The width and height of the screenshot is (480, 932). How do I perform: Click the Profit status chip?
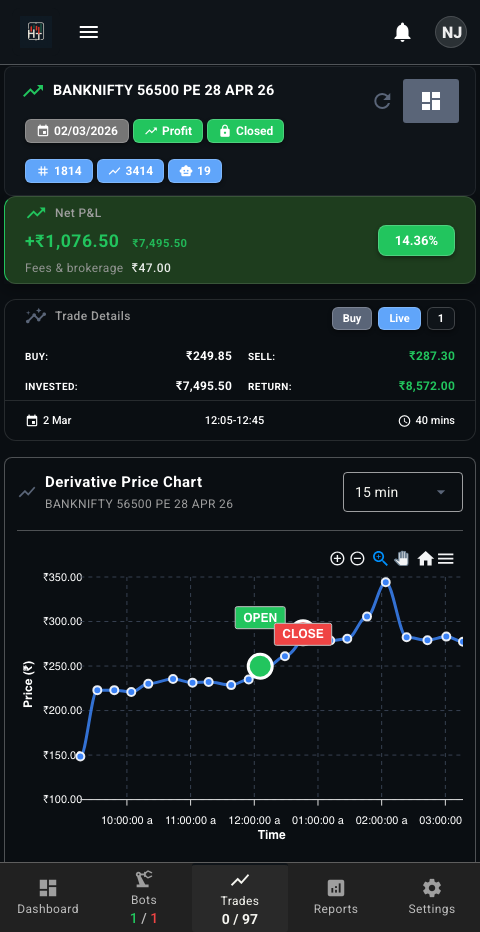[x=168, y=131]
